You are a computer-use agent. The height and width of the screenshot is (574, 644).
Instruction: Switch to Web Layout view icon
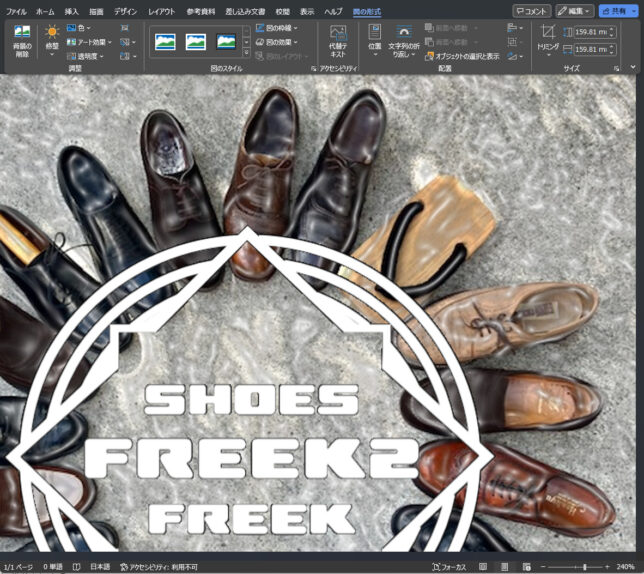pos(527,567)
